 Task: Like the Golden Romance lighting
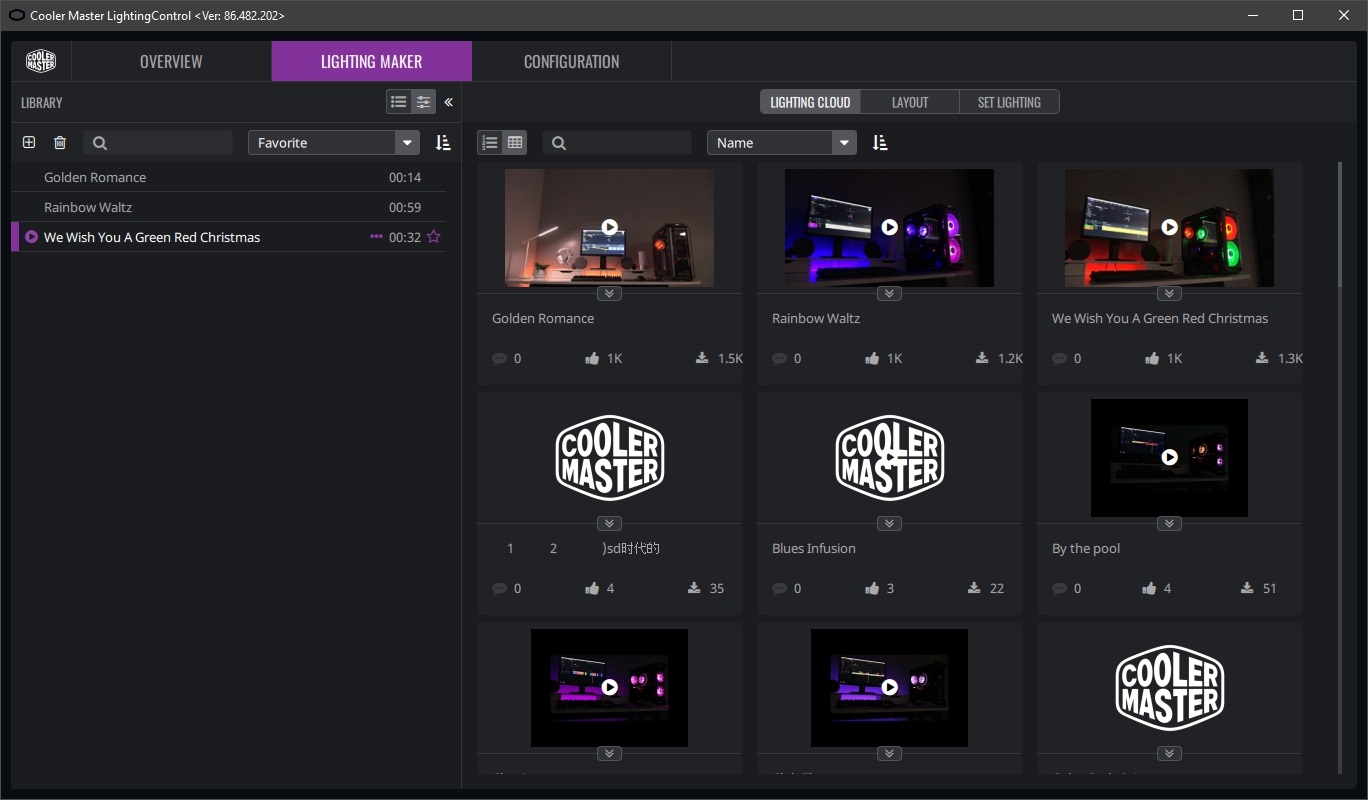pyautogui.click(x=593, y=358)
